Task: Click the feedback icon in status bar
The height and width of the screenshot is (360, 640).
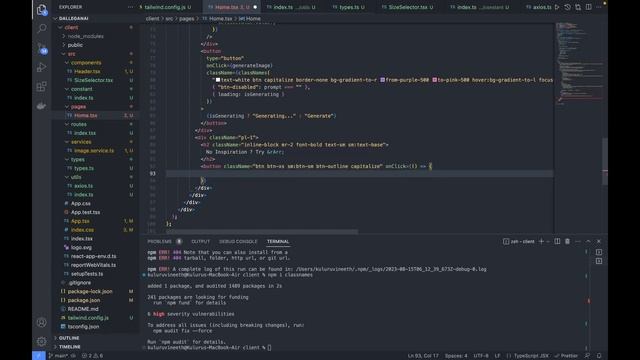Action: pos(587,356)
